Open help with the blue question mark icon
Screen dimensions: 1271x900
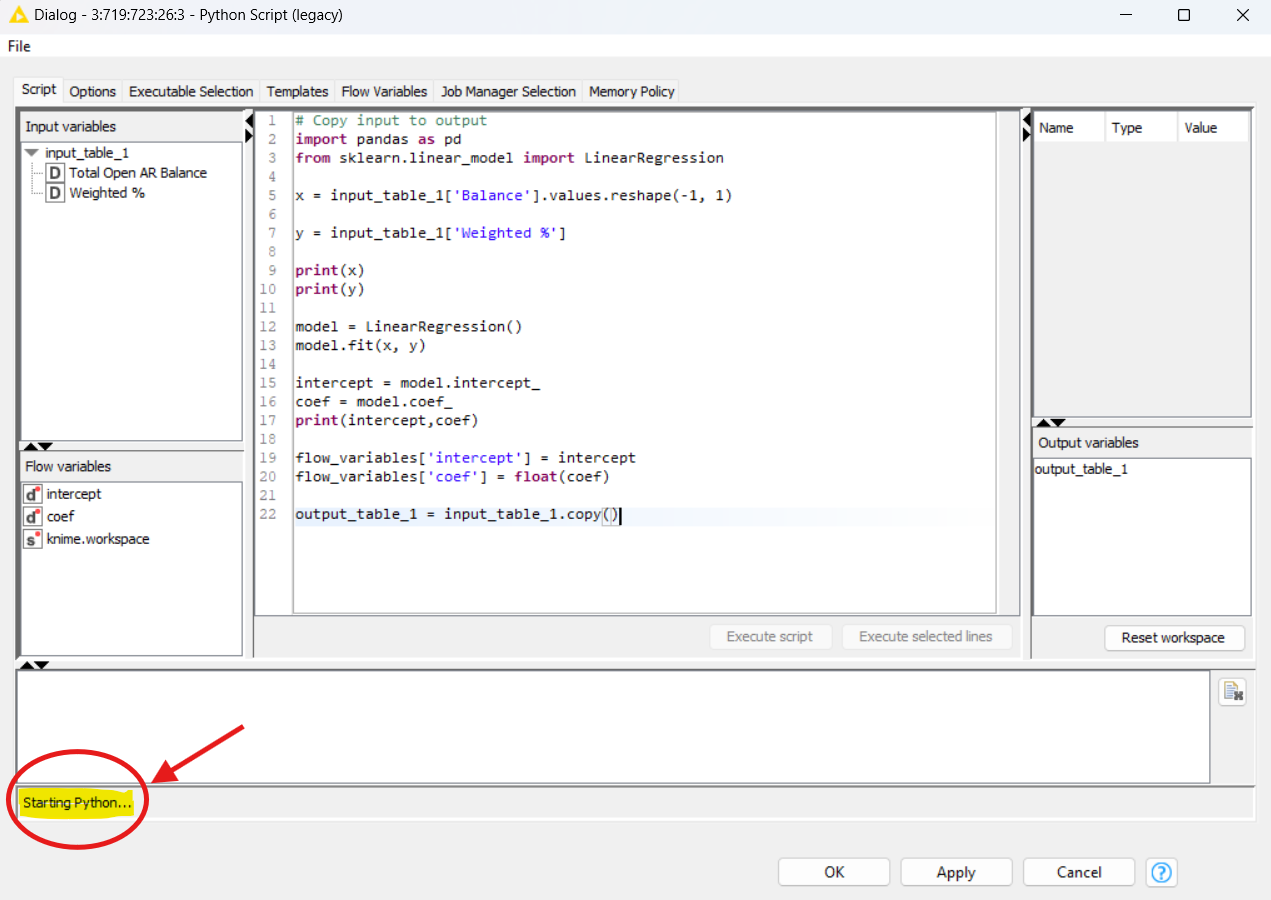point(1161,872)
